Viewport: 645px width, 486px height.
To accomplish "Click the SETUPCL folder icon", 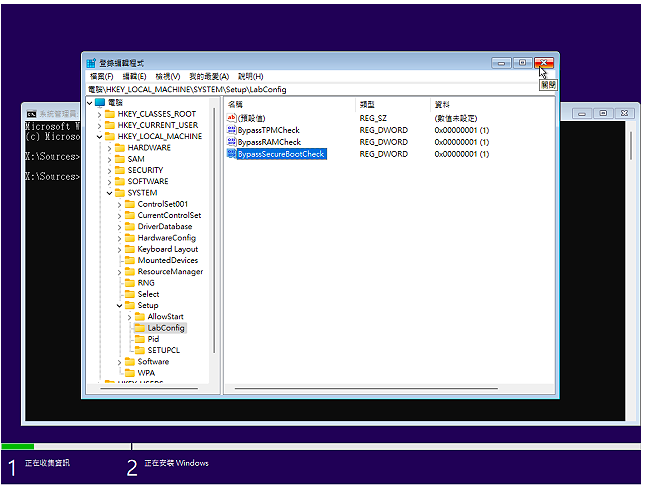I will pos(140,350).
